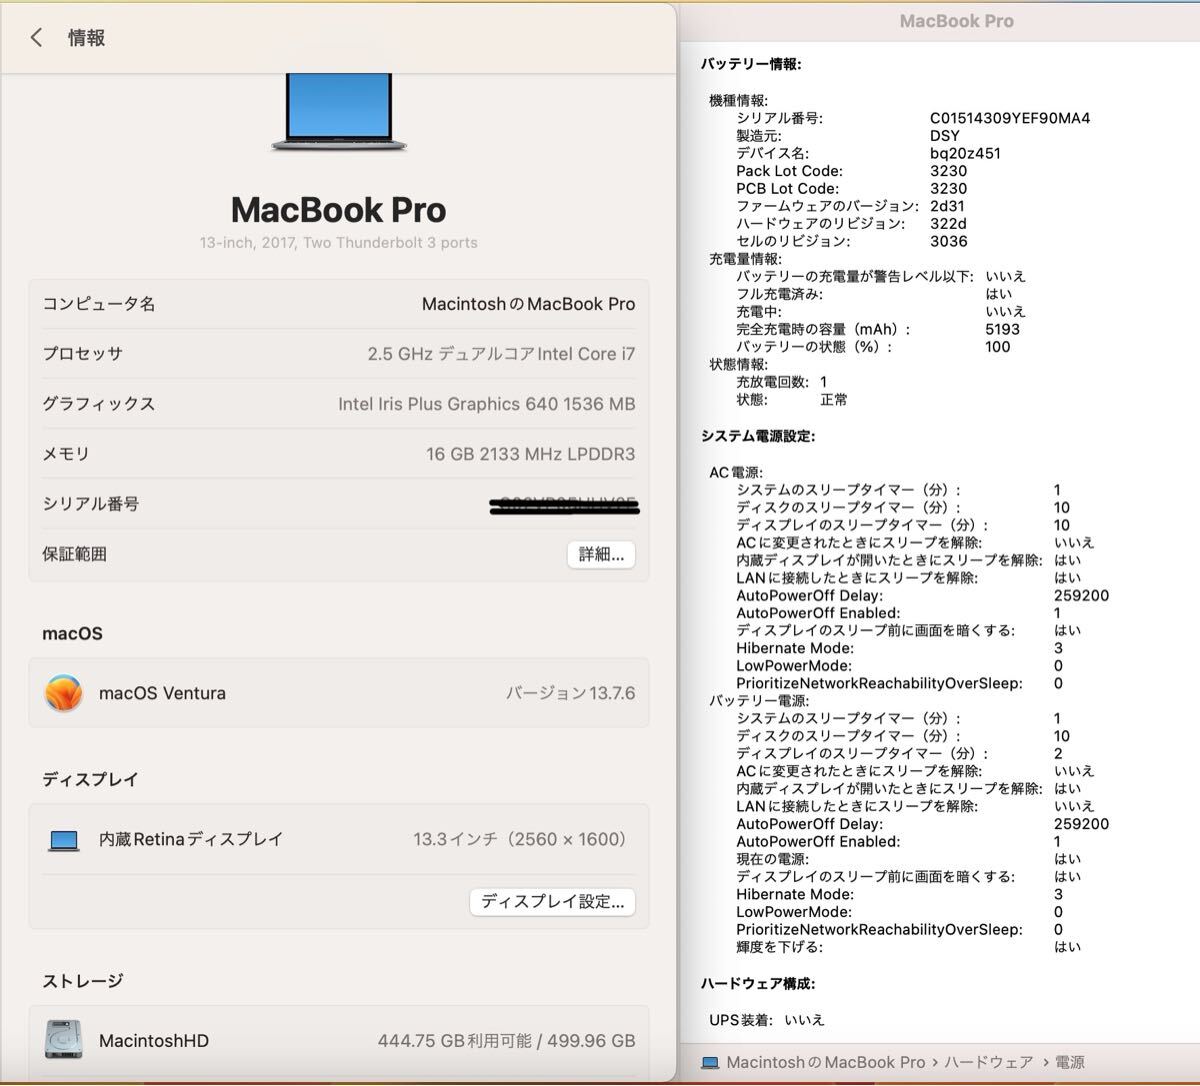Select 電源 in the path bar
The image size is (1200, 1086).
tap(1069, 1062)
